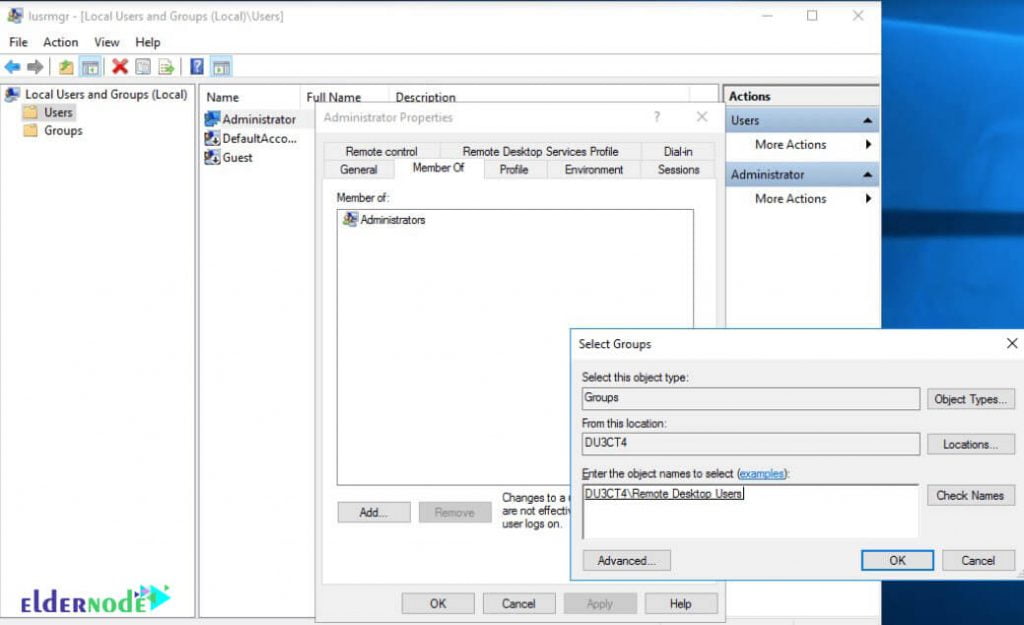Click the Export List toolbar icon
The height and width of the screenshot is (625, 1024).
[167, 67]
